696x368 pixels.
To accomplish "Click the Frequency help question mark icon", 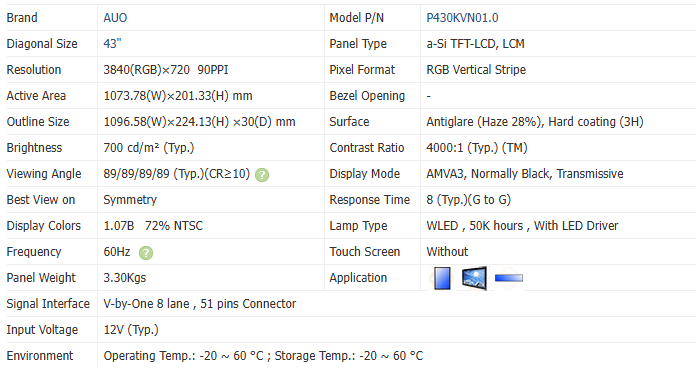I will click(146, 253).
